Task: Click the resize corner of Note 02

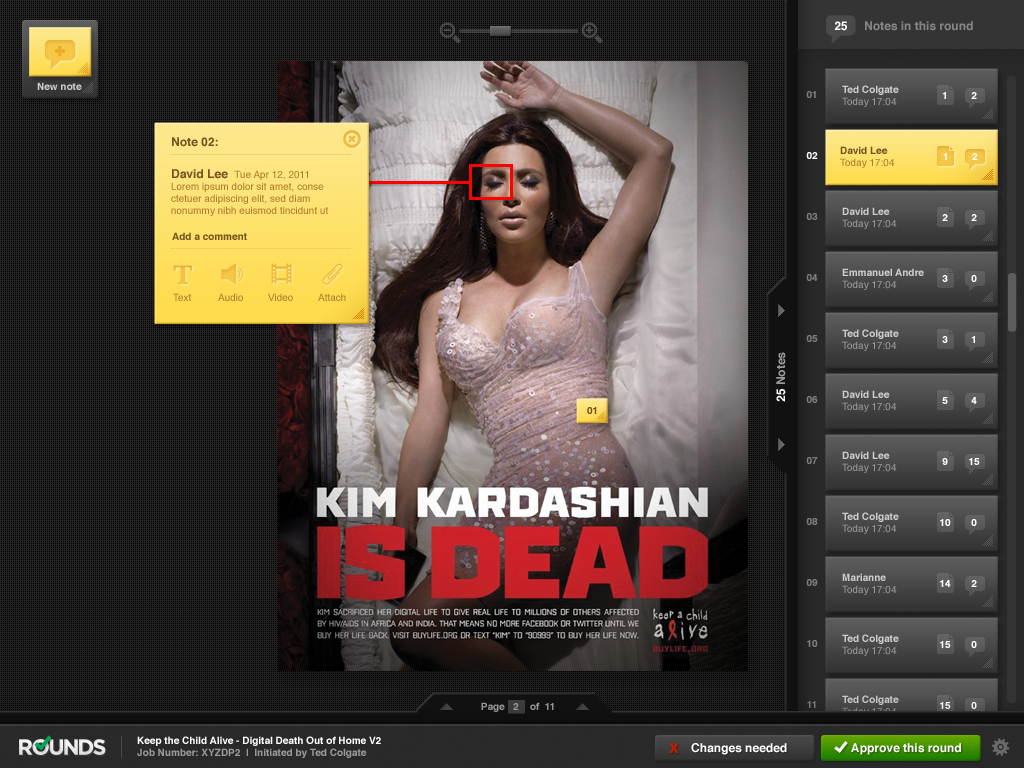Action: tap(359, 313)
